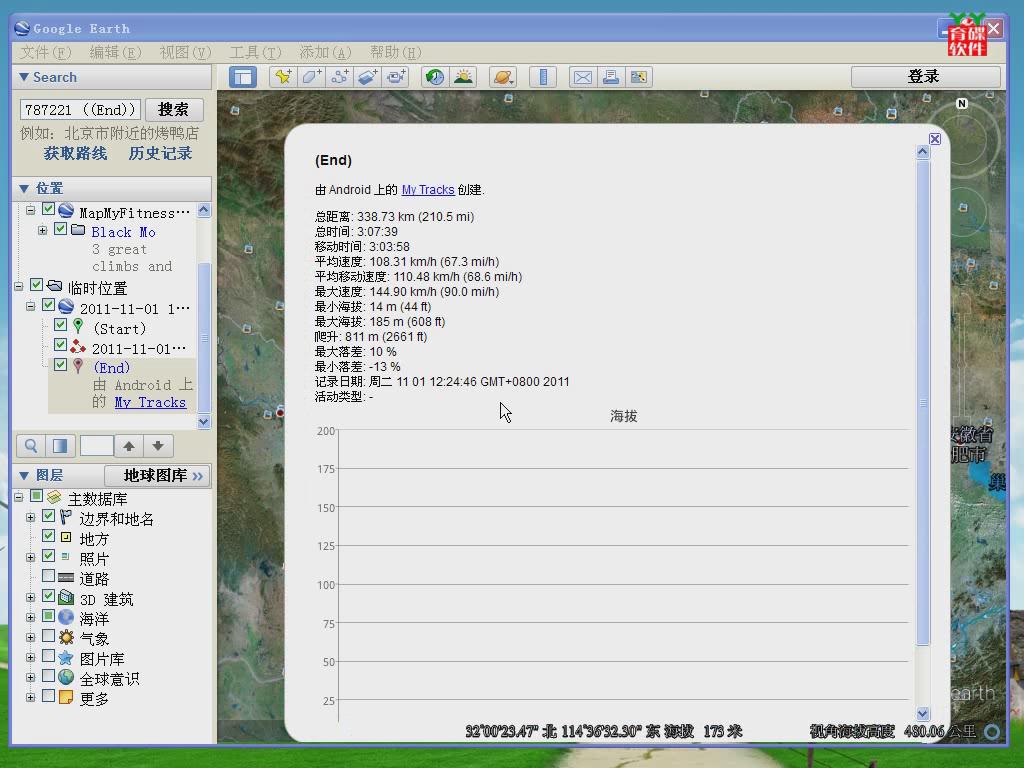1024x768 pixels.
Task: Move item up arrow button
Action: tap(129, 446)
